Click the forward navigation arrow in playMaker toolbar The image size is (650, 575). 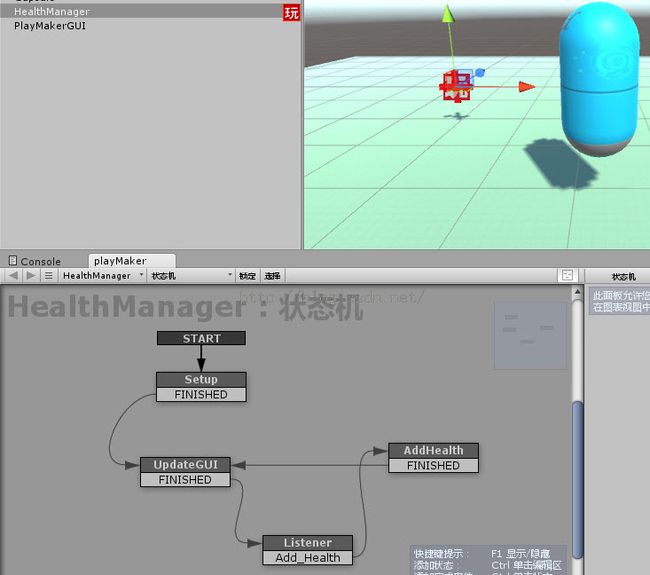click(31, 275)
